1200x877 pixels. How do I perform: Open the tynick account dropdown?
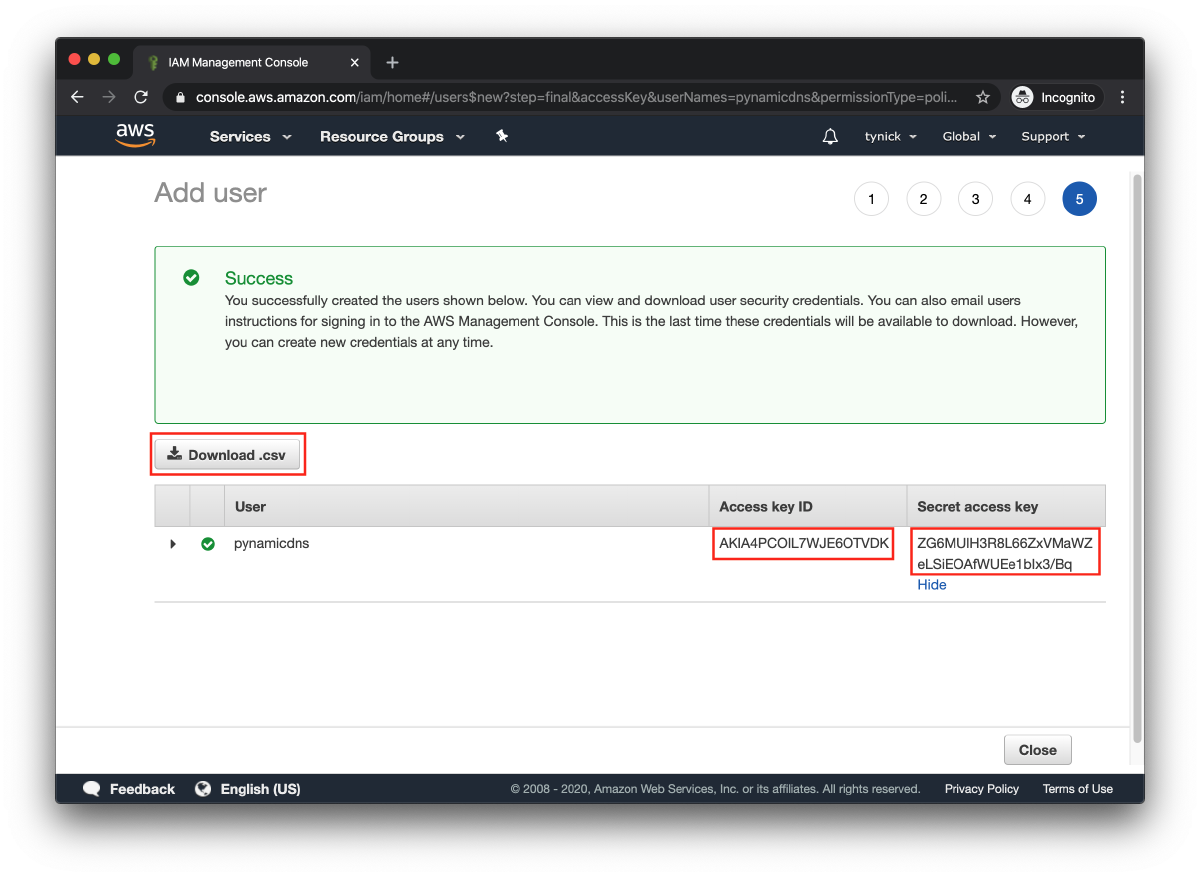click(890, 136)
